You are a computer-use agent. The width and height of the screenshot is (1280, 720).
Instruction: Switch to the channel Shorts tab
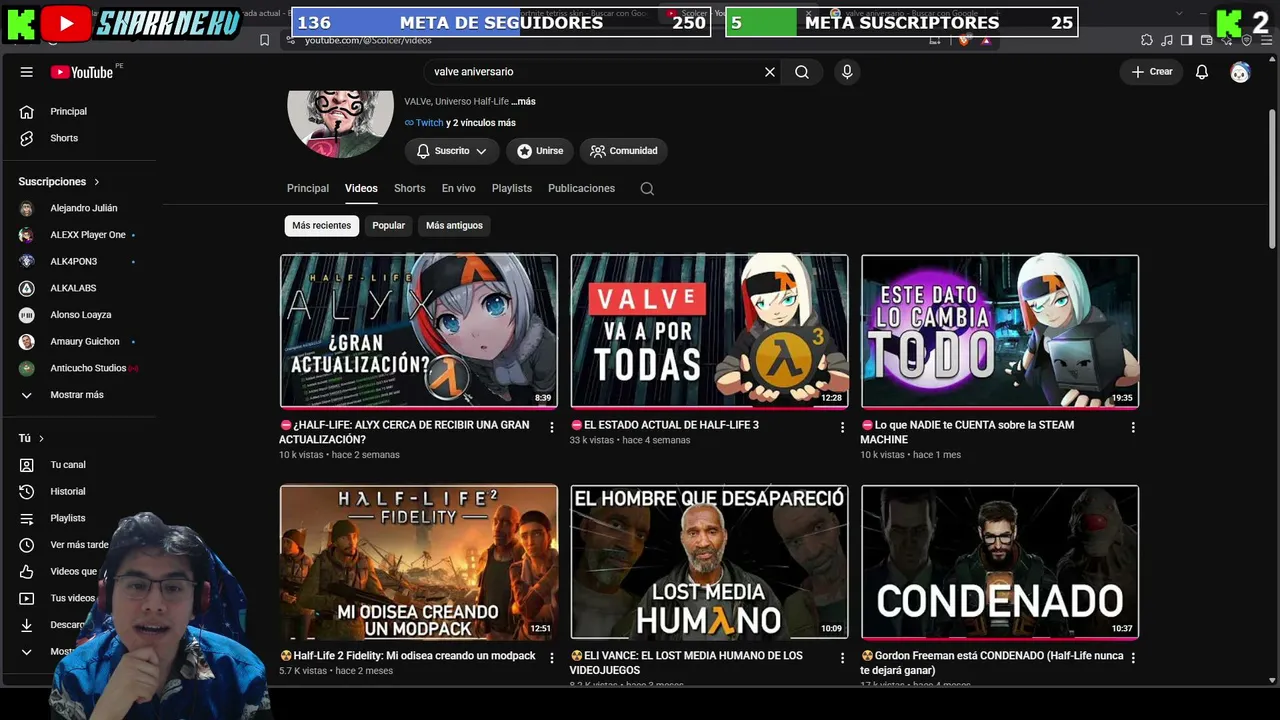click(x=410, y=189)
